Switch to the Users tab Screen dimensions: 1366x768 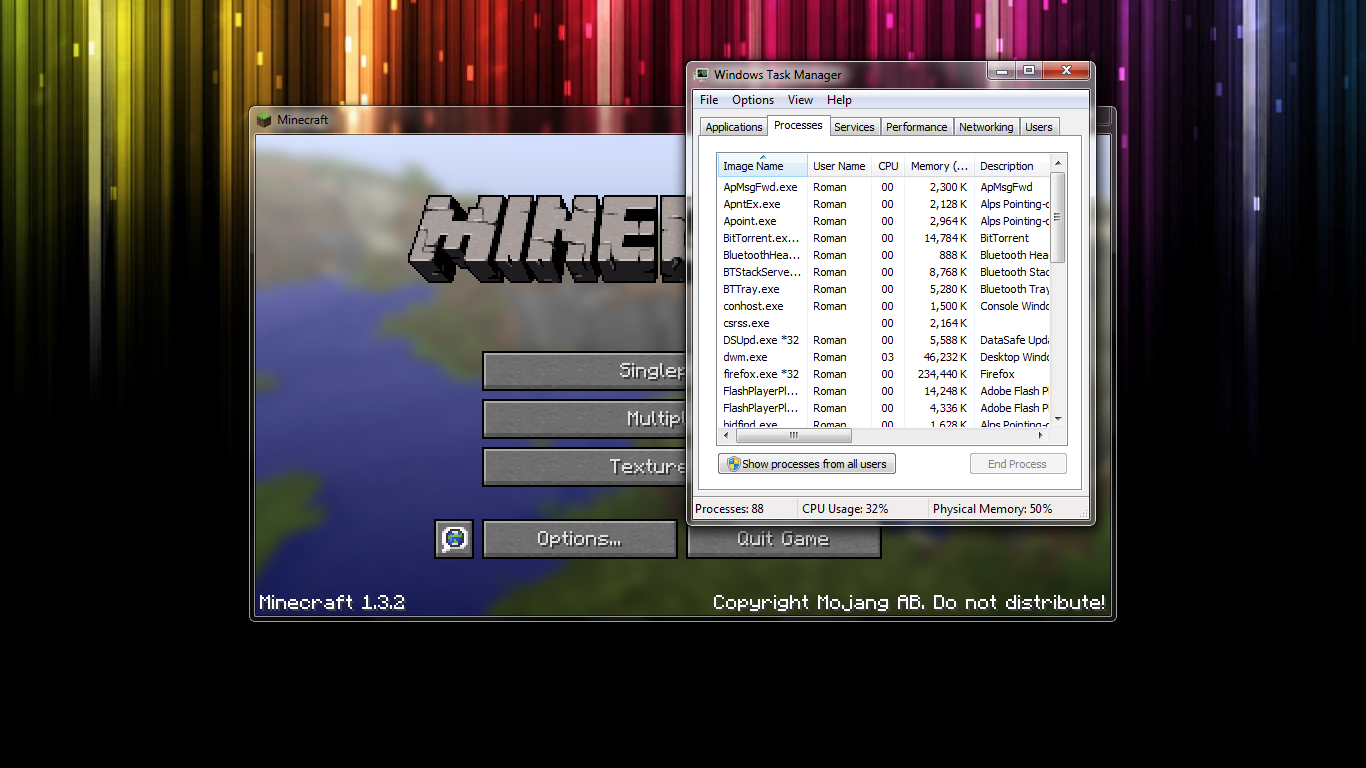[1038, 127]
